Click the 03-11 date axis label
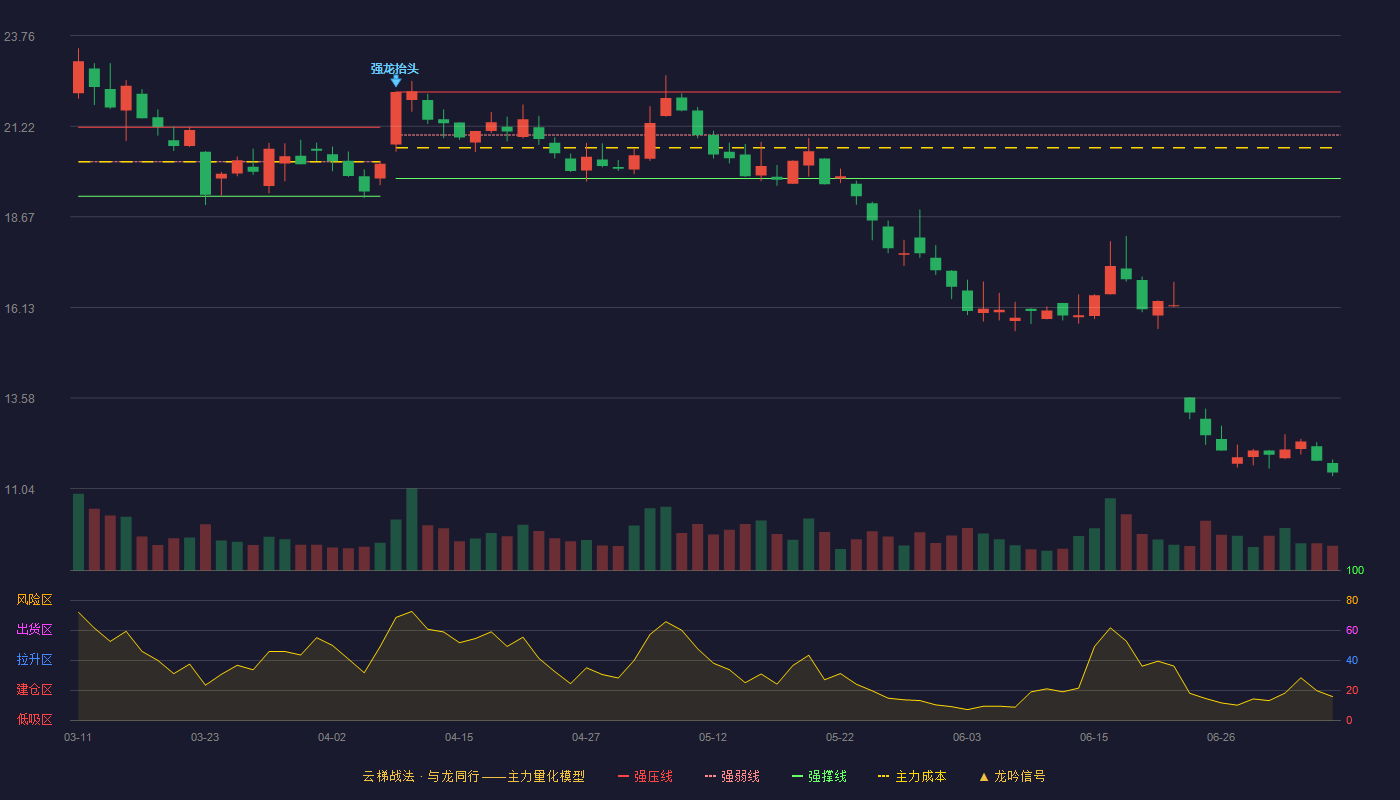The image size is (1400, 800). pos(78,737)
